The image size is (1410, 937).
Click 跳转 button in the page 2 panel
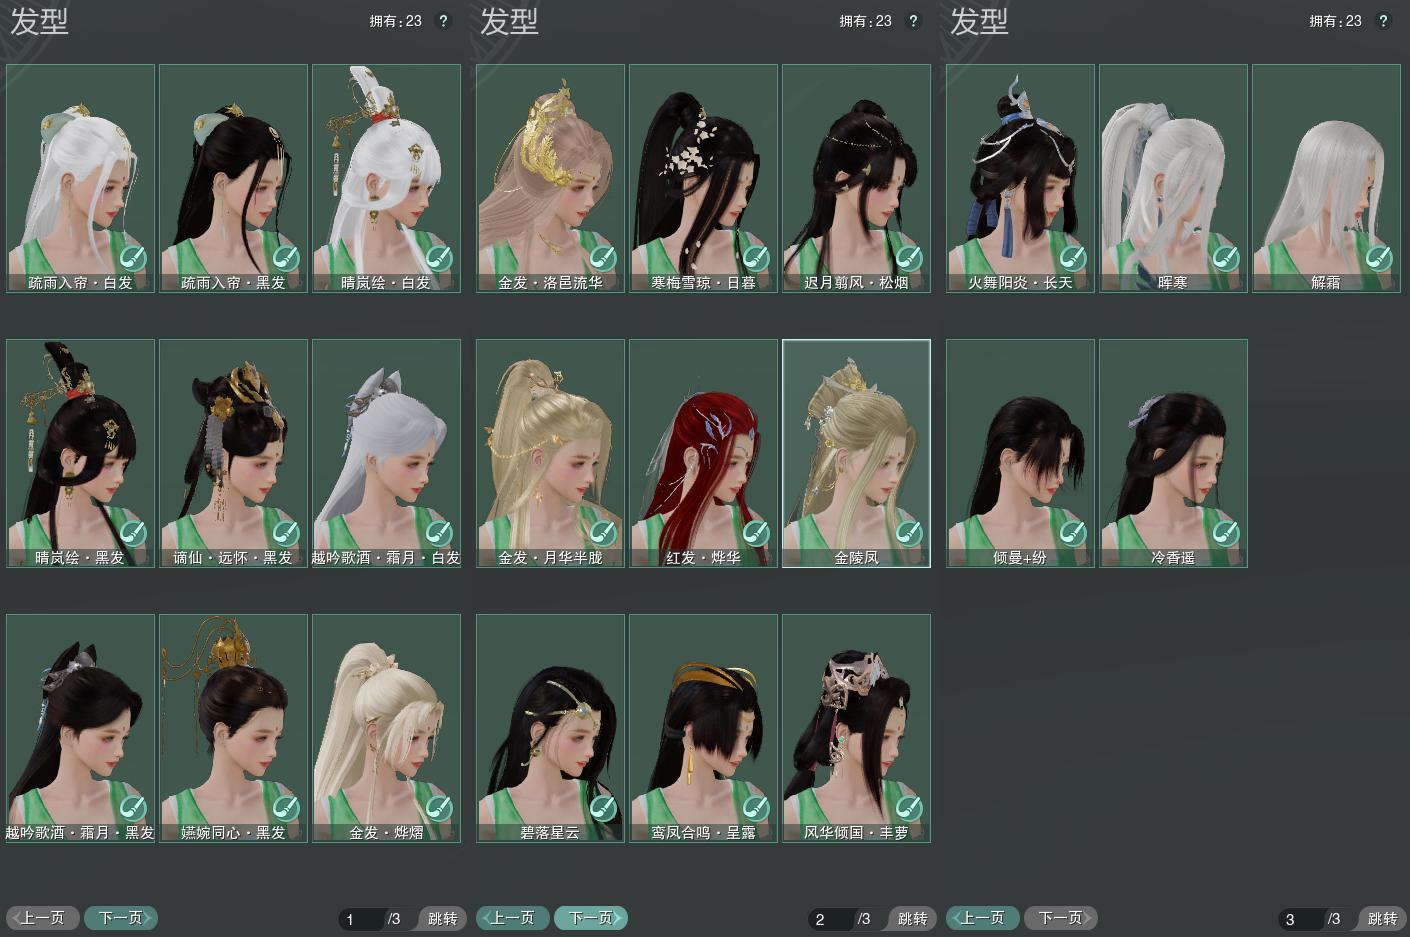coord(911,918)
